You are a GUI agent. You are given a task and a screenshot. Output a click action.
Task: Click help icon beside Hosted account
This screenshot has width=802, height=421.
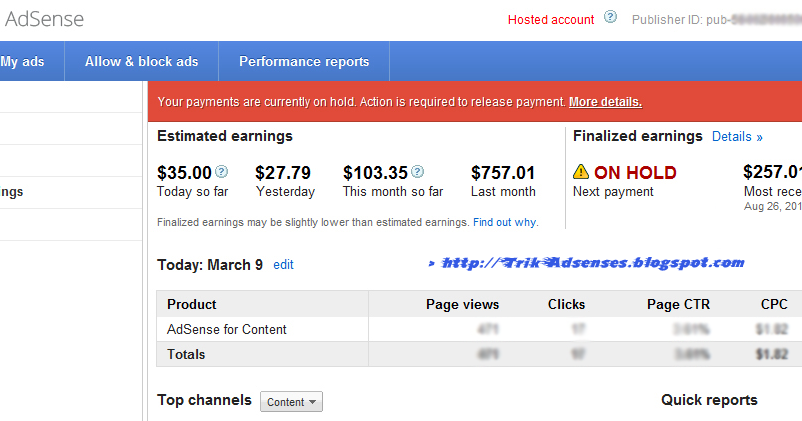(x=610, y=17)
